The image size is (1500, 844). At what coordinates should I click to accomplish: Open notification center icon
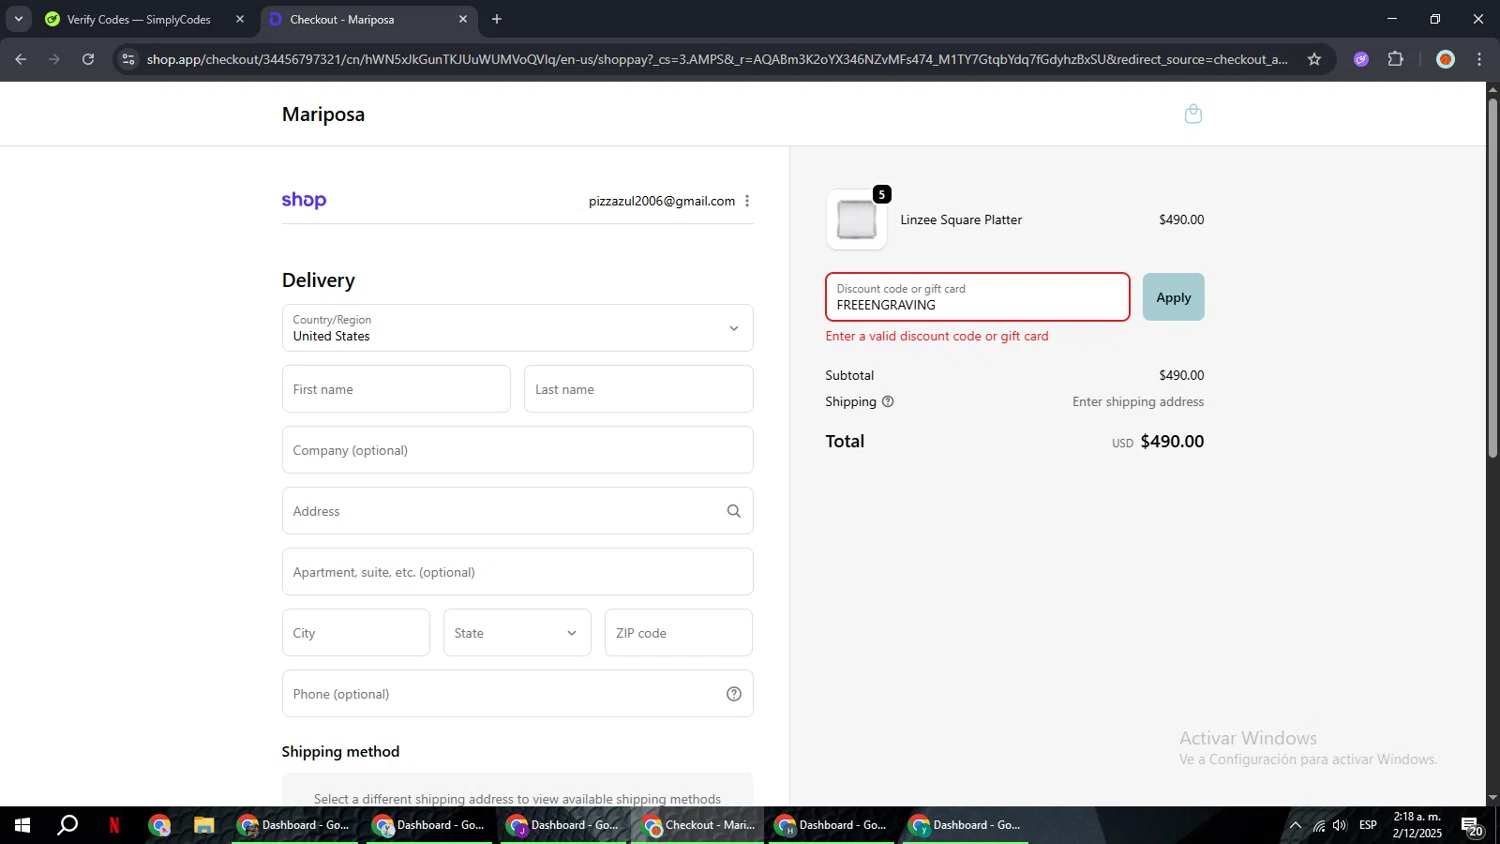pos(1472,826)
